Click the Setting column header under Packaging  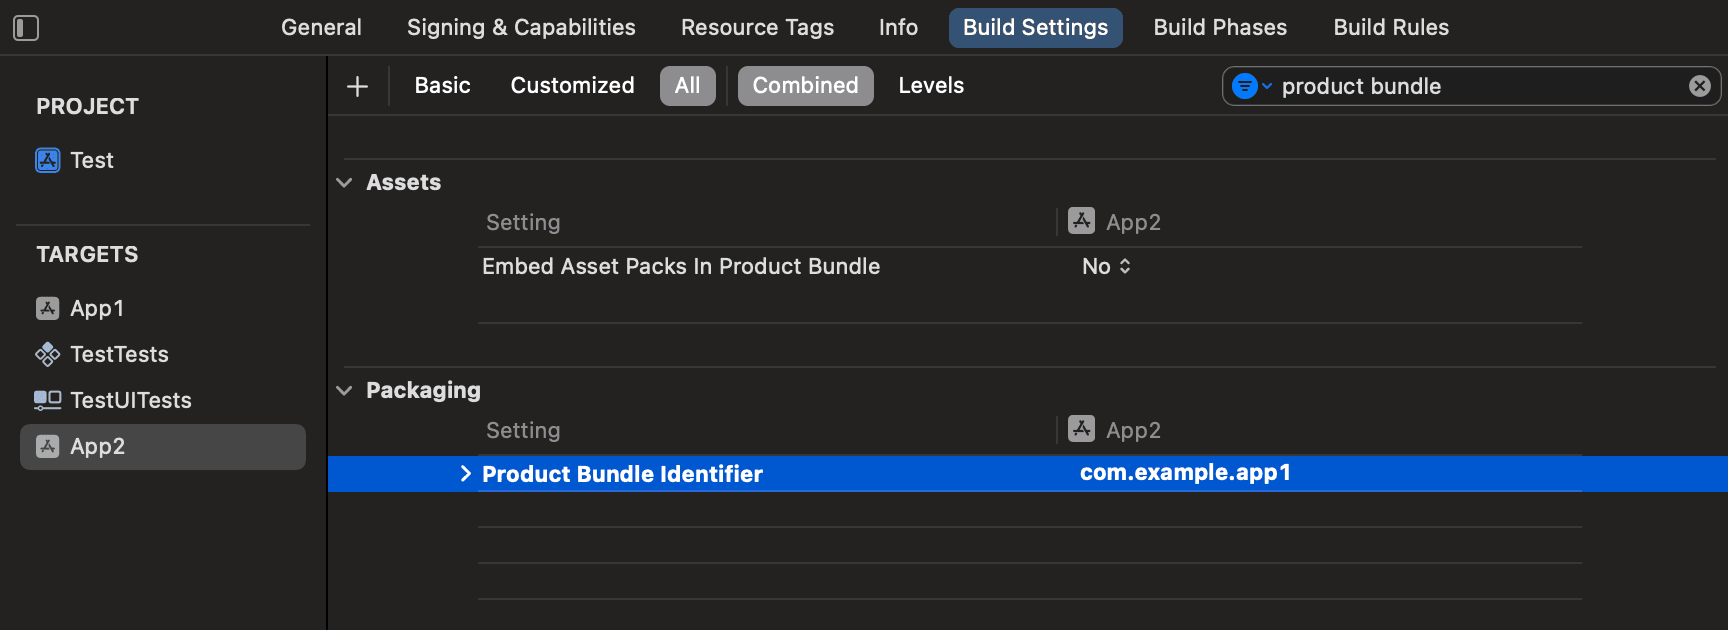(x=523, y=430)
